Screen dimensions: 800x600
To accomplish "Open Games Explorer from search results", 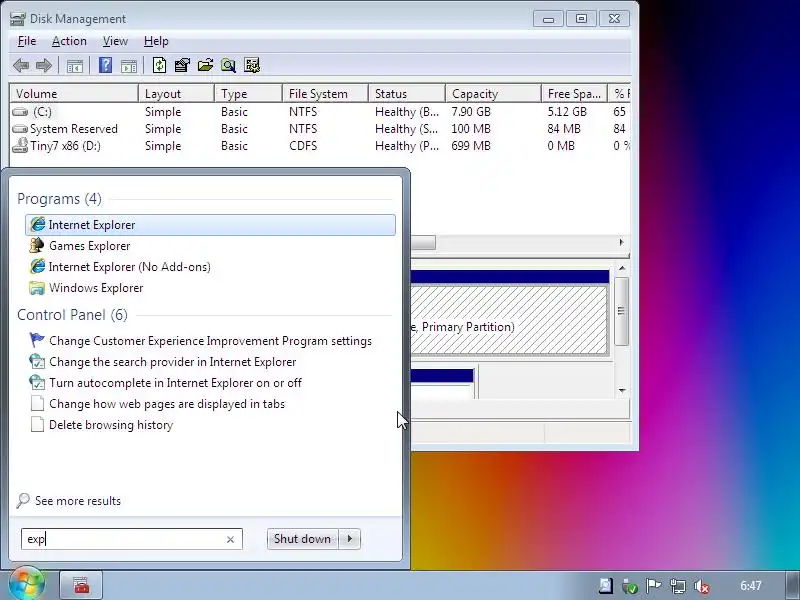I will point(210,246).
